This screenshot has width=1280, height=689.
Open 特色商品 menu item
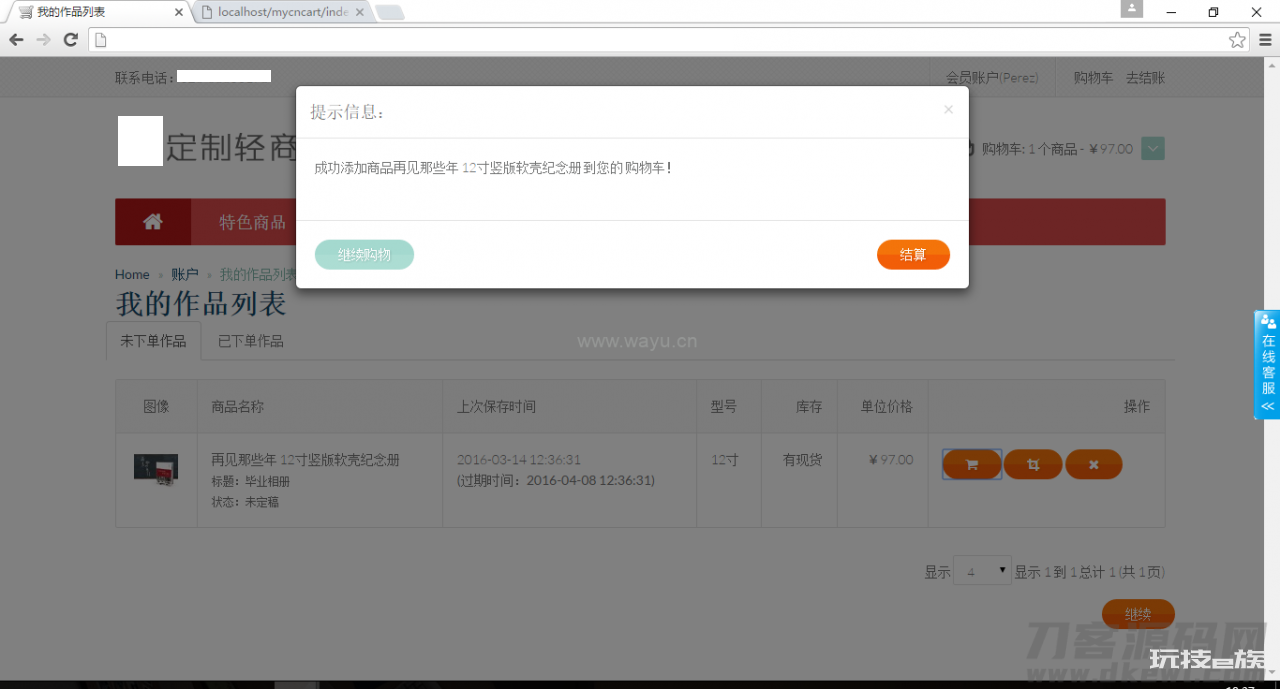[253, 222]
